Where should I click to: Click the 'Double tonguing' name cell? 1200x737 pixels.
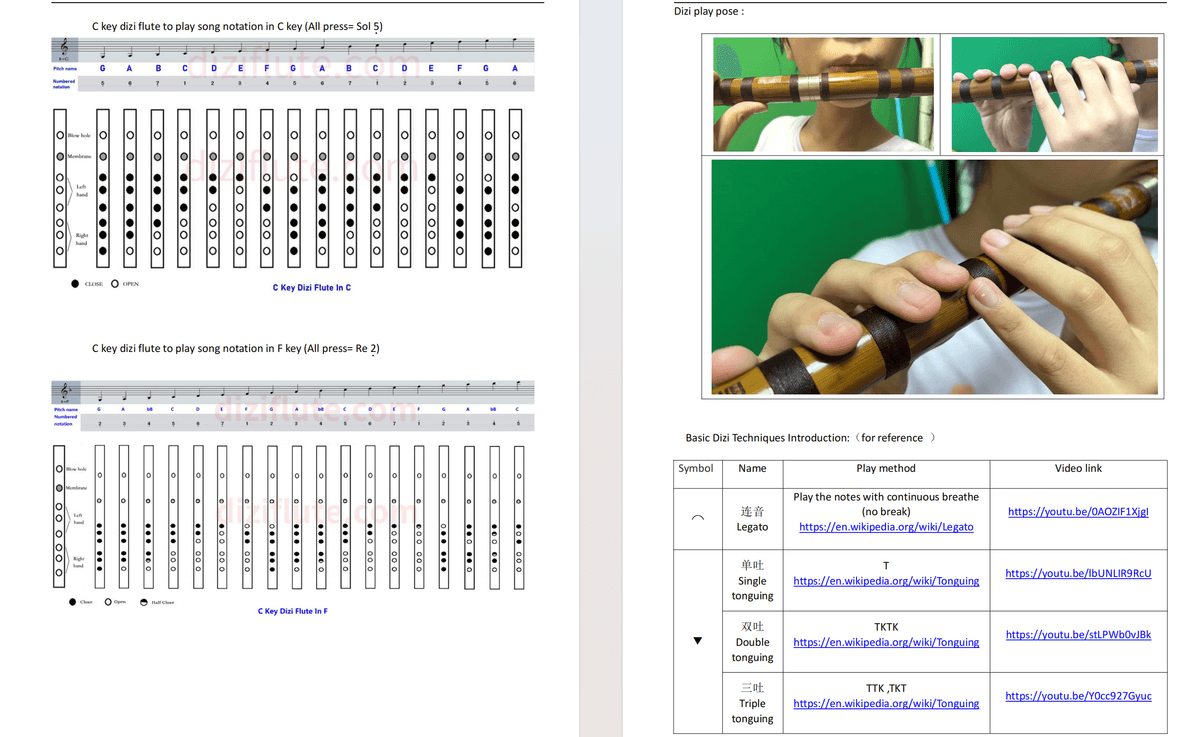pos(752,642)
